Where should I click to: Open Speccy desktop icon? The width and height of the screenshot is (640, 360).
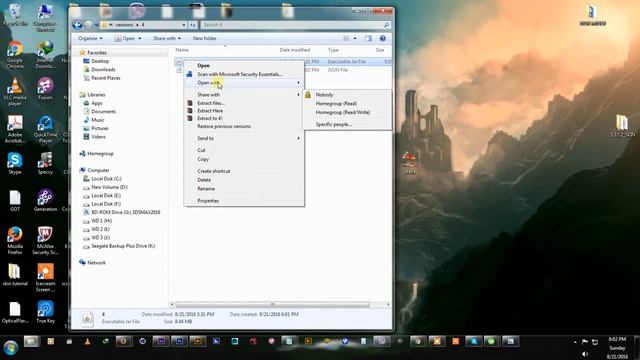click(x=45, y=163)
